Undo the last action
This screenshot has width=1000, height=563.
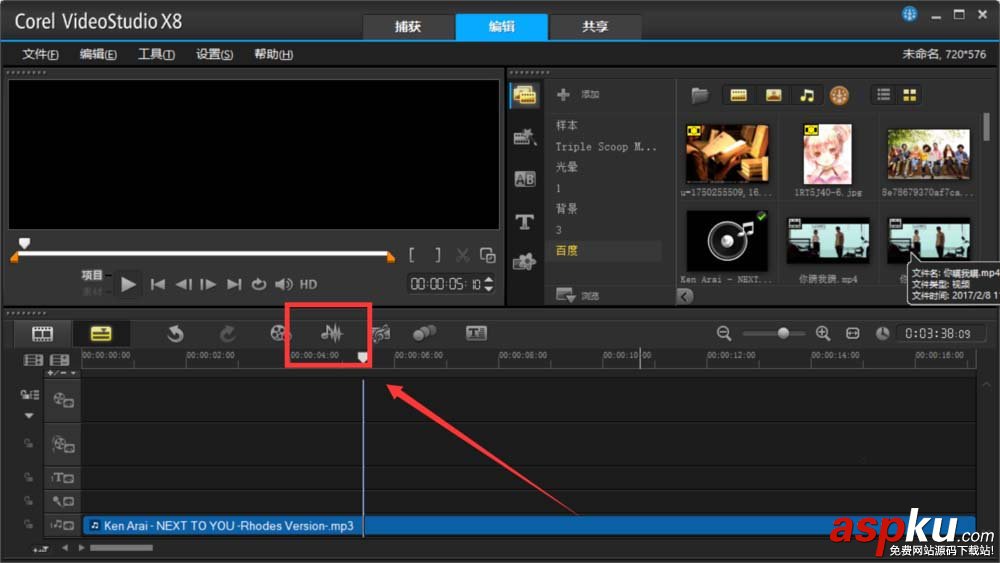174,333
